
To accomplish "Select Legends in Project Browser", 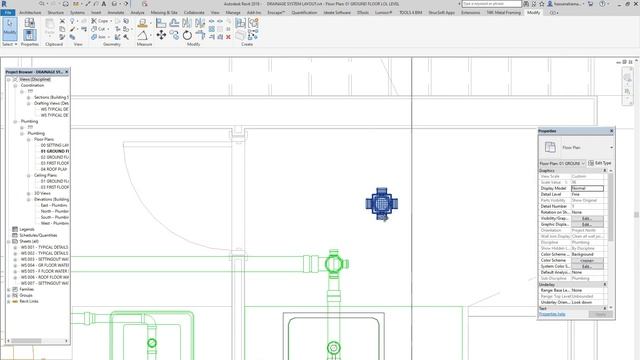I will pos(27,229).
